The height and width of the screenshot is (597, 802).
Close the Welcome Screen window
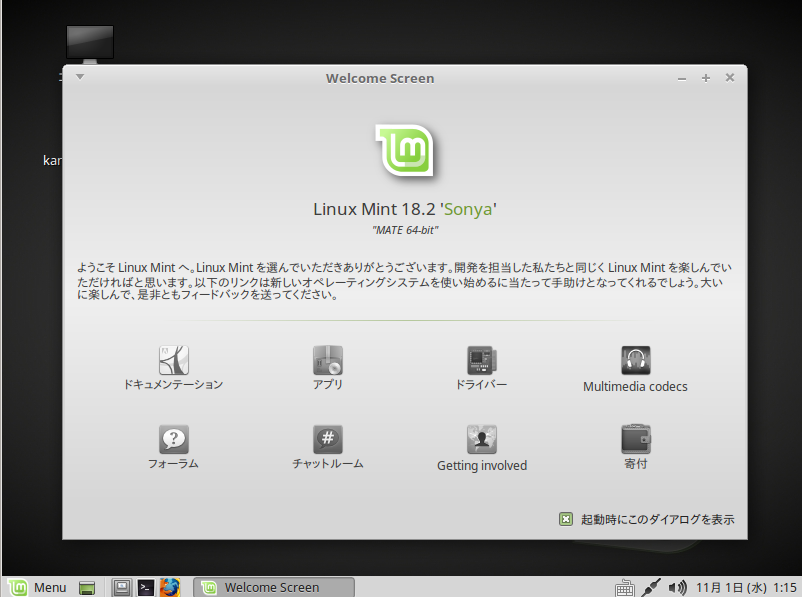(730, 77)
